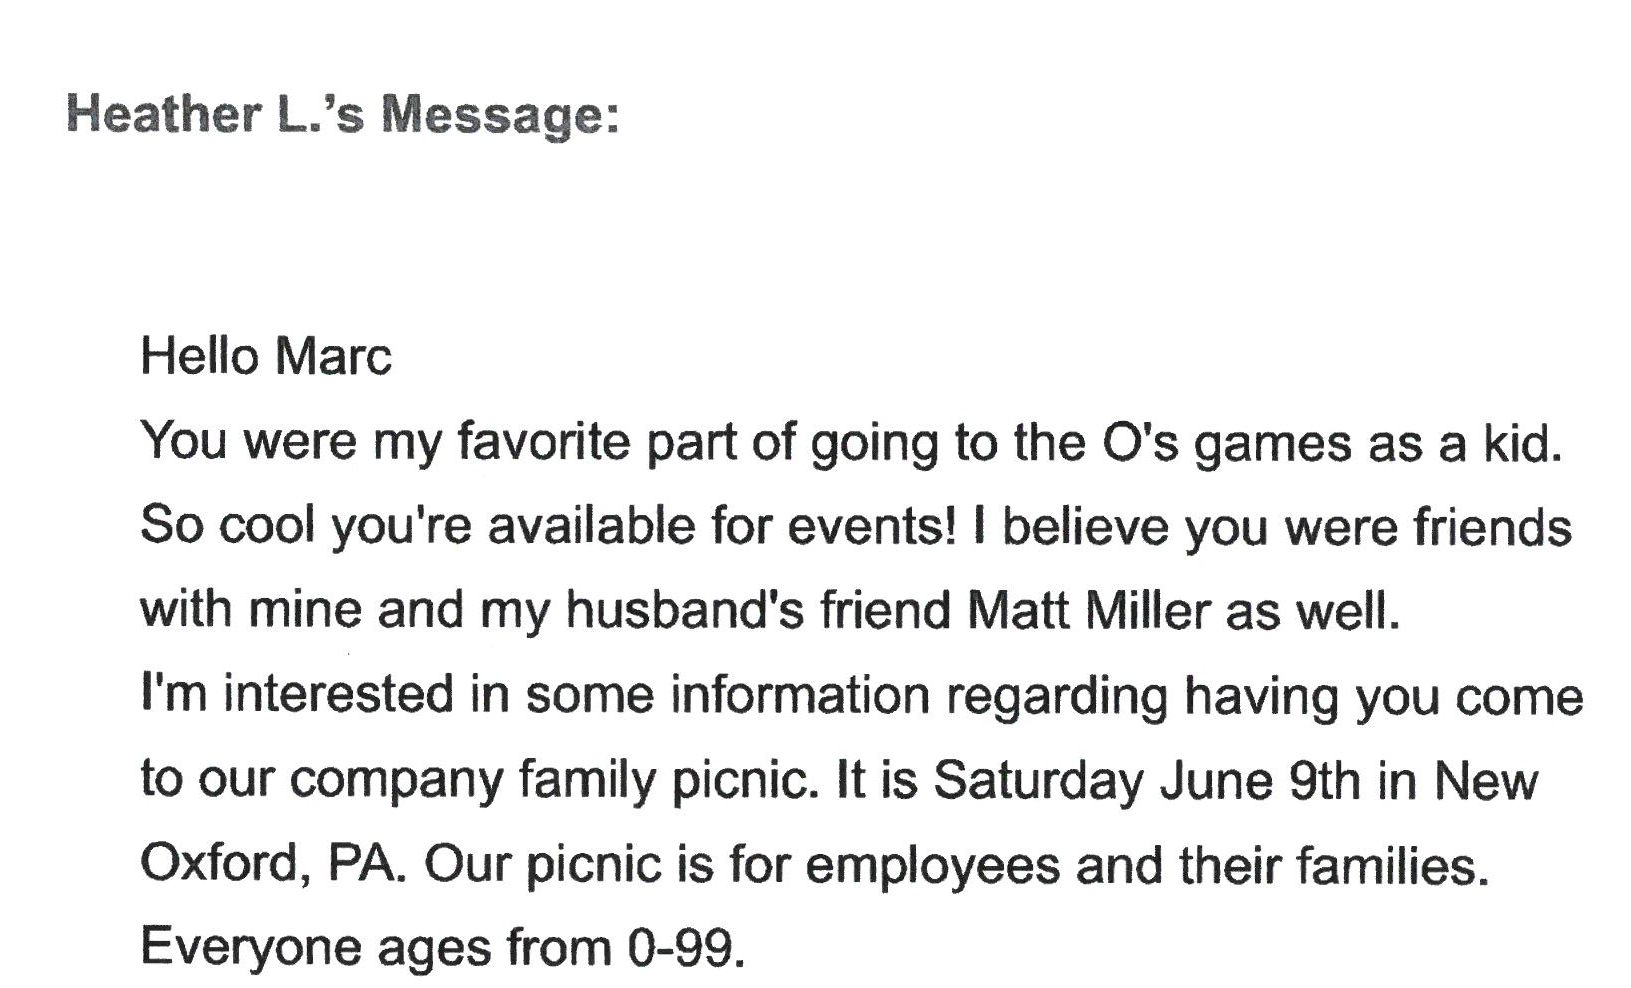This screenshot has width=1631, height=988.
Task: Click the word 'New' ending the line
Action: 1487,779
